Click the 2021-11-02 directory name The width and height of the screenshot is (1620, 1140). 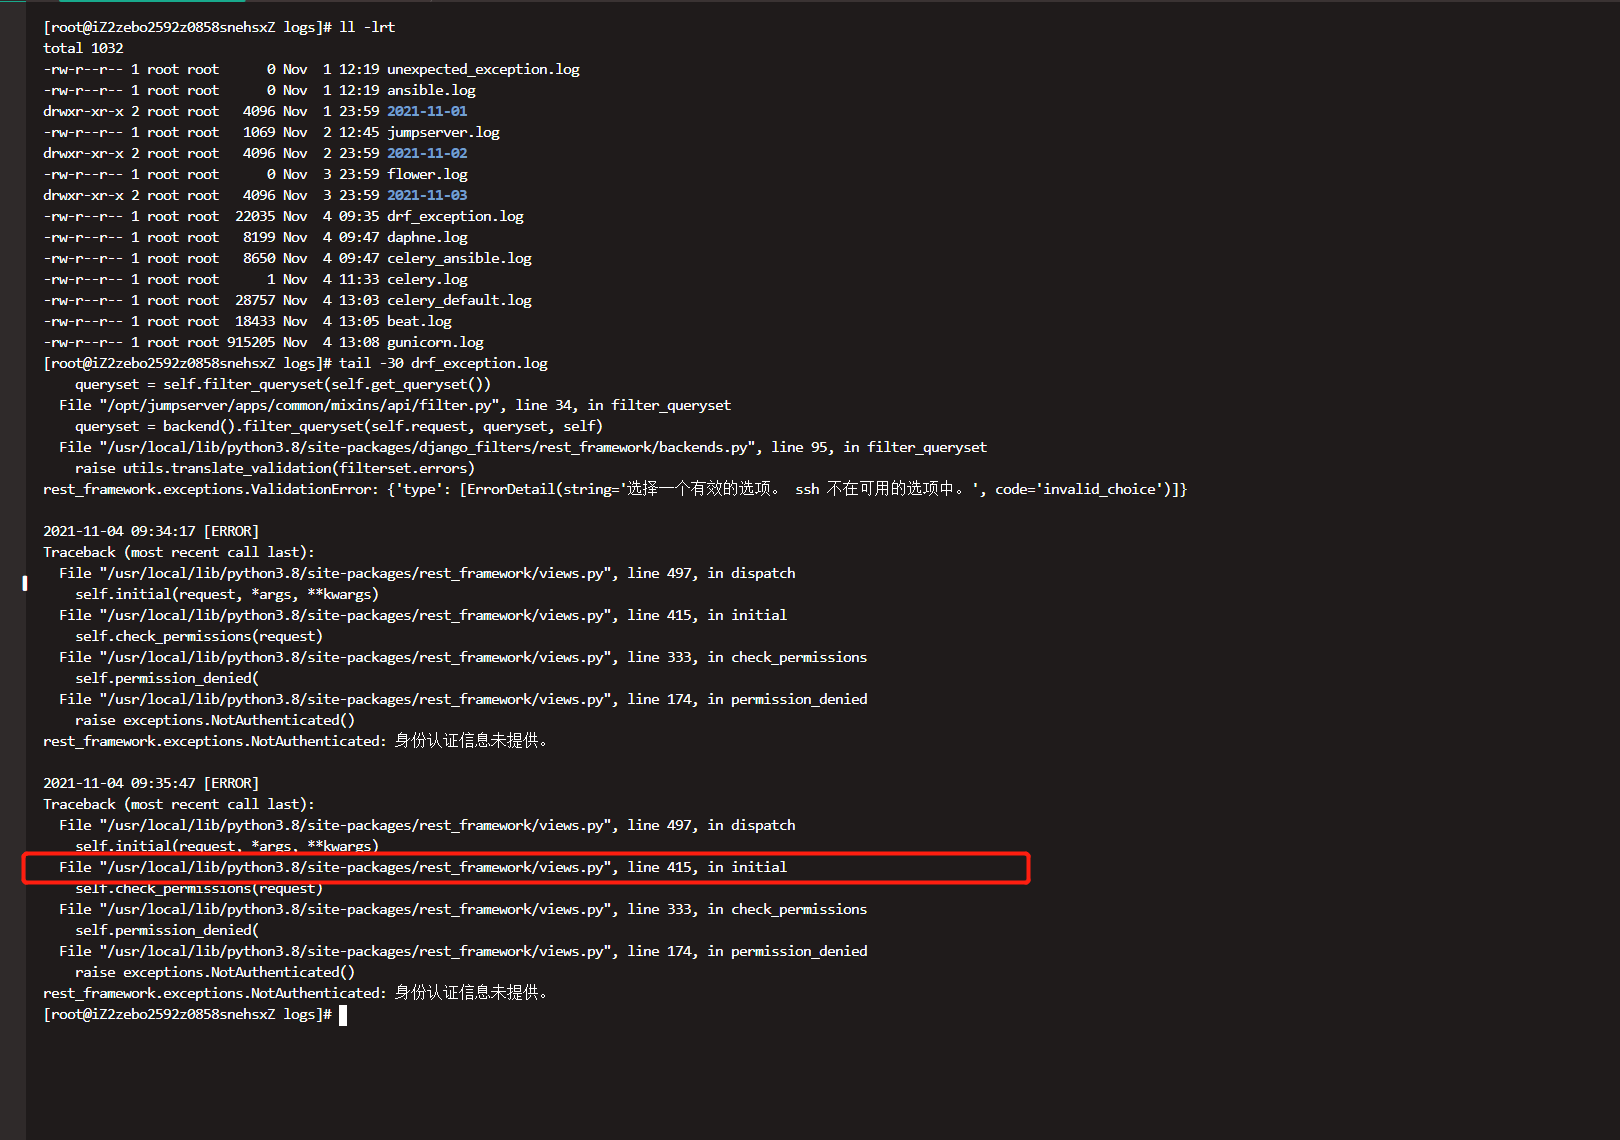point(427,152)
